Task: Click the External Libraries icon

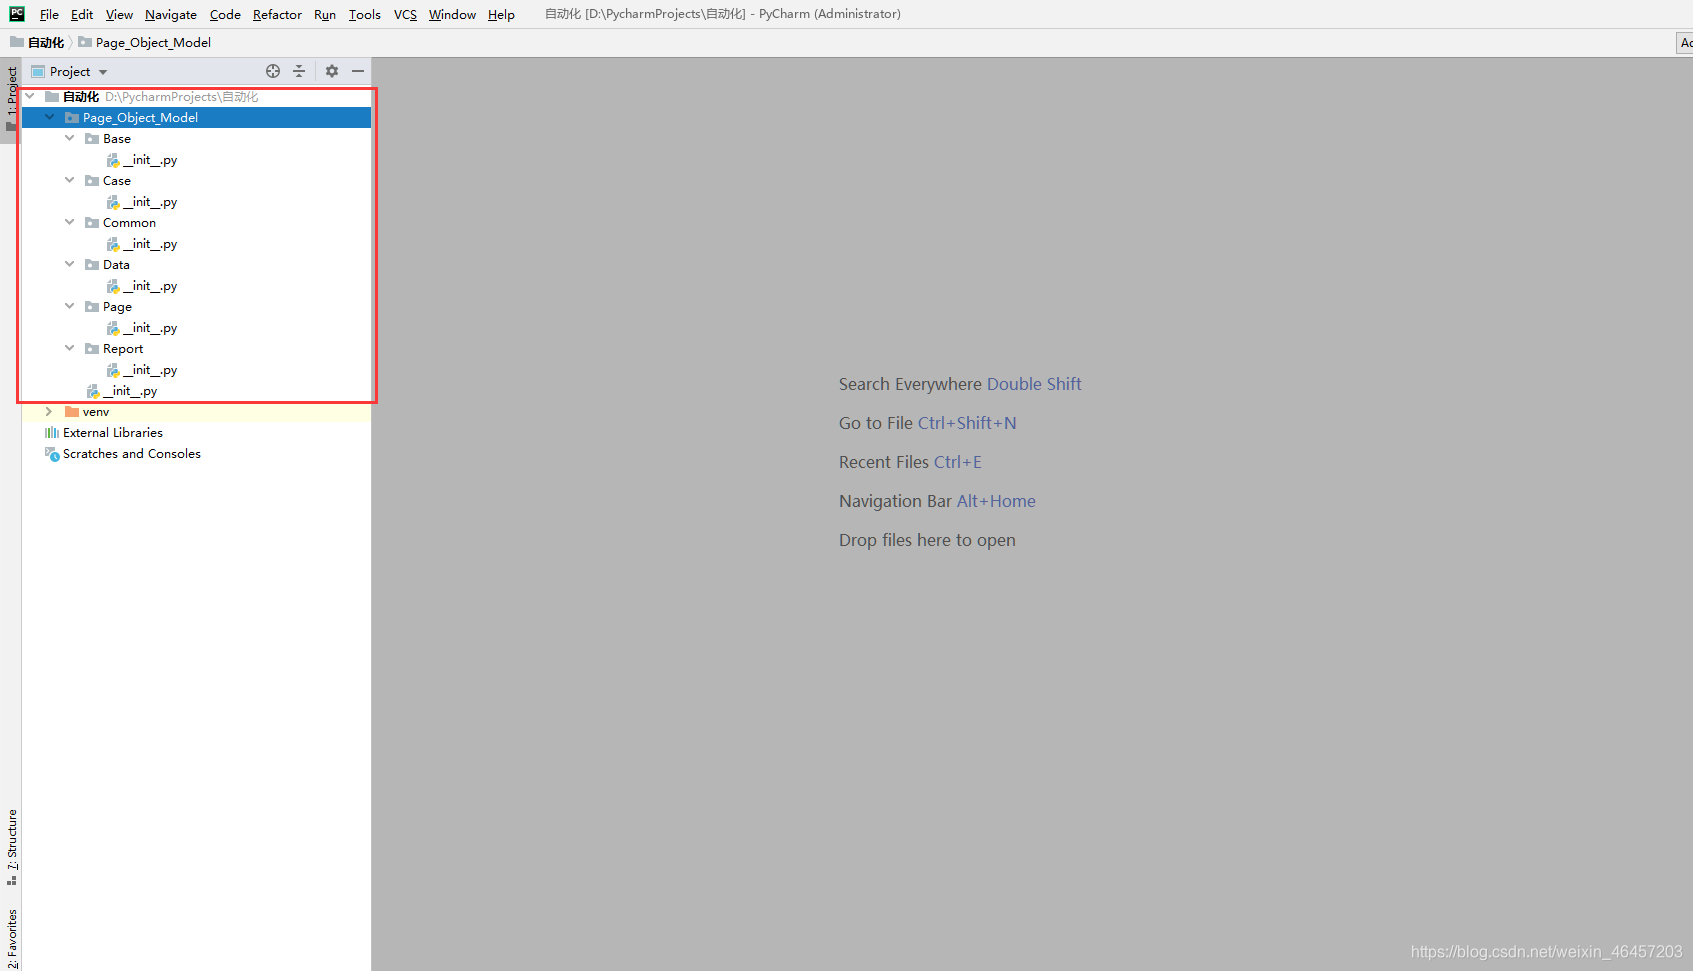Action: [52, 433]
